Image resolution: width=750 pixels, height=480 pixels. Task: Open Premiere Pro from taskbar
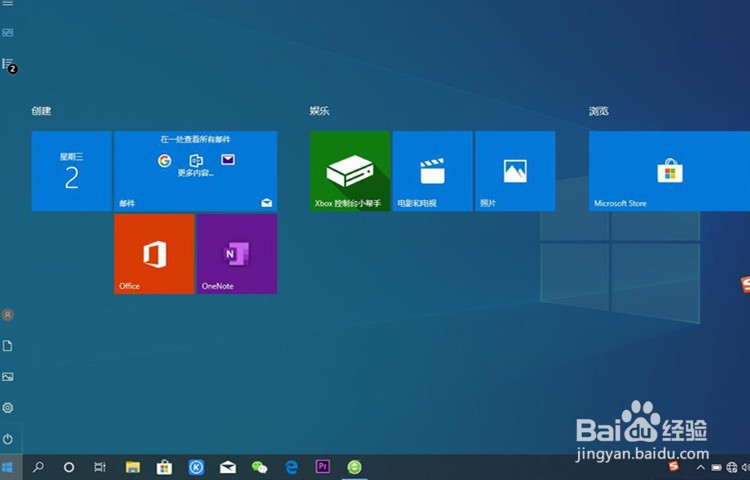323,467
